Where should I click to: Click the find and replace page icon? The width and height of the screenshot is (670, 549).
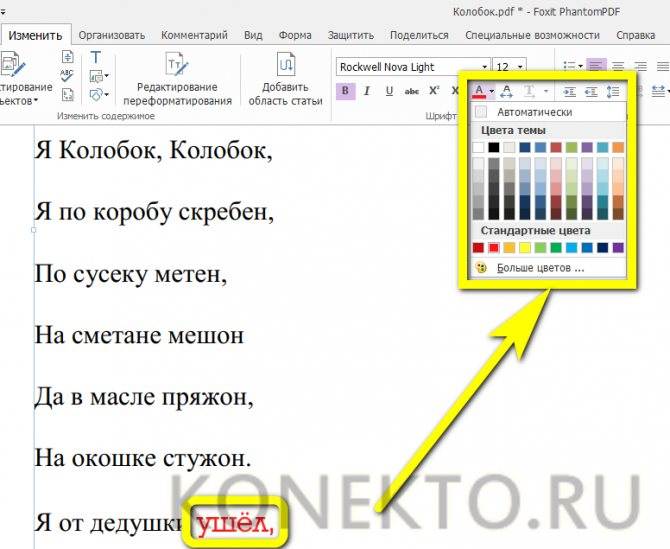tap(68, 94)
